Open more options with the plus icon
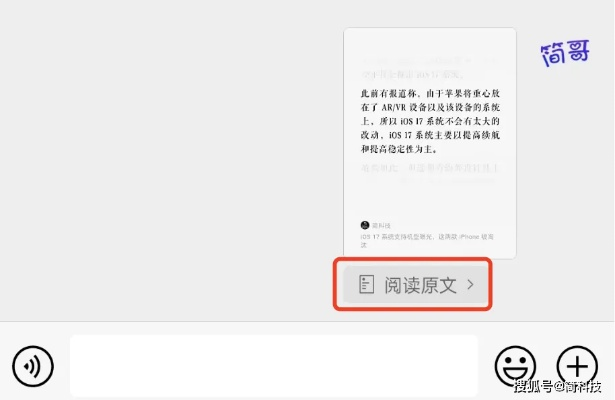 (x=577, y=366)
